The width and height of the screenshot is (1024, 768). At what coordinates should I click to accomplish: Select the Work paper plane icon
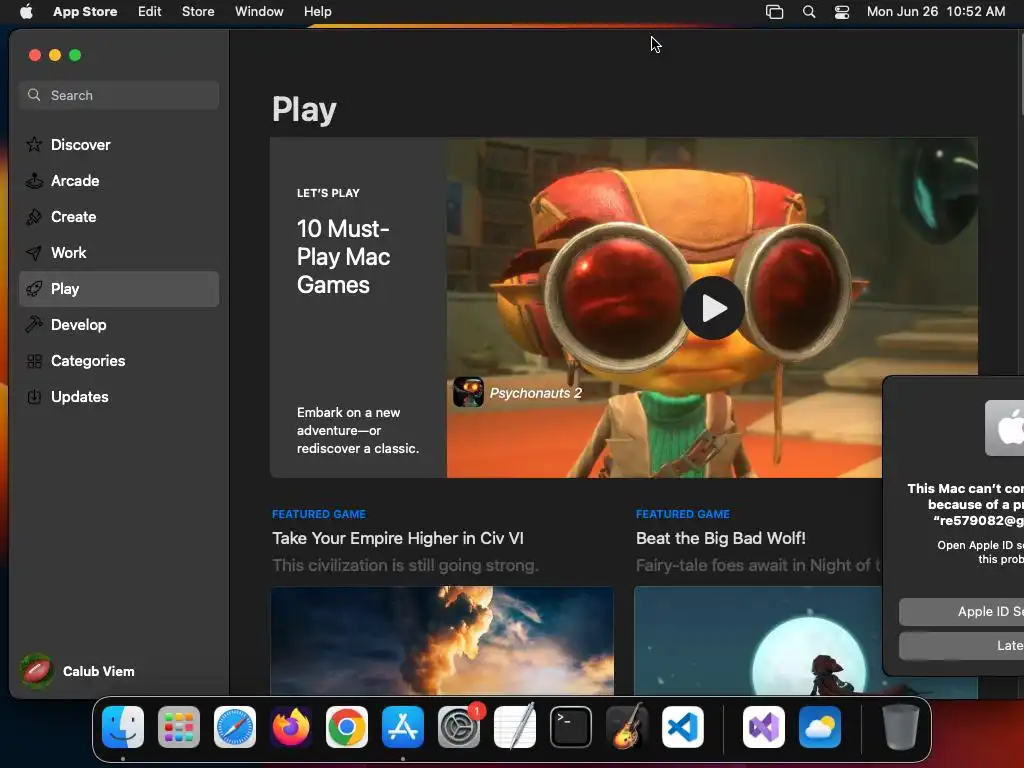(x=34, y=253)
